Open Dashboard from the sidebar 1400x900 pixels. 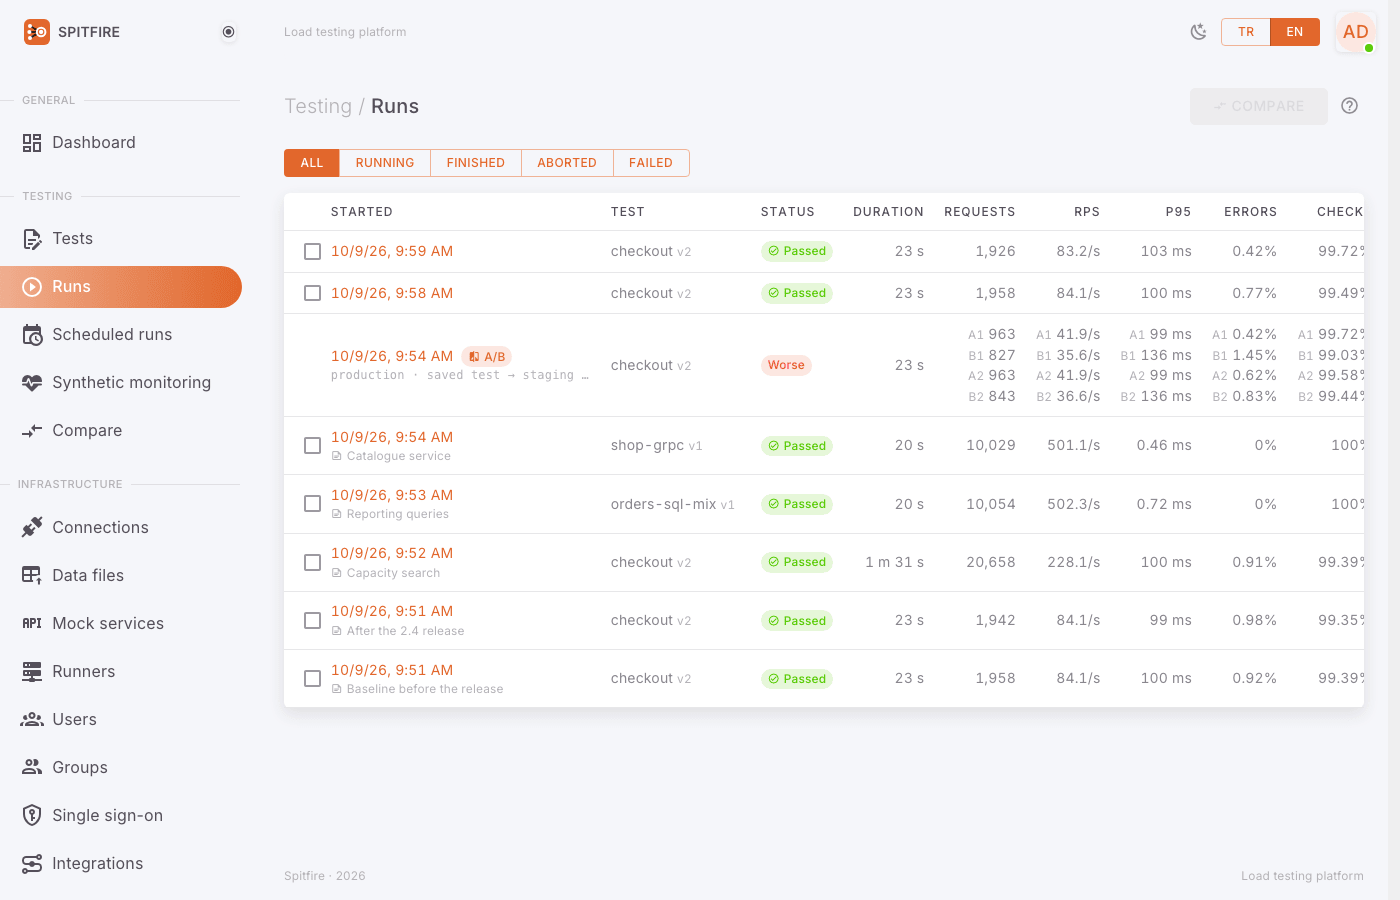click(121, 143)
